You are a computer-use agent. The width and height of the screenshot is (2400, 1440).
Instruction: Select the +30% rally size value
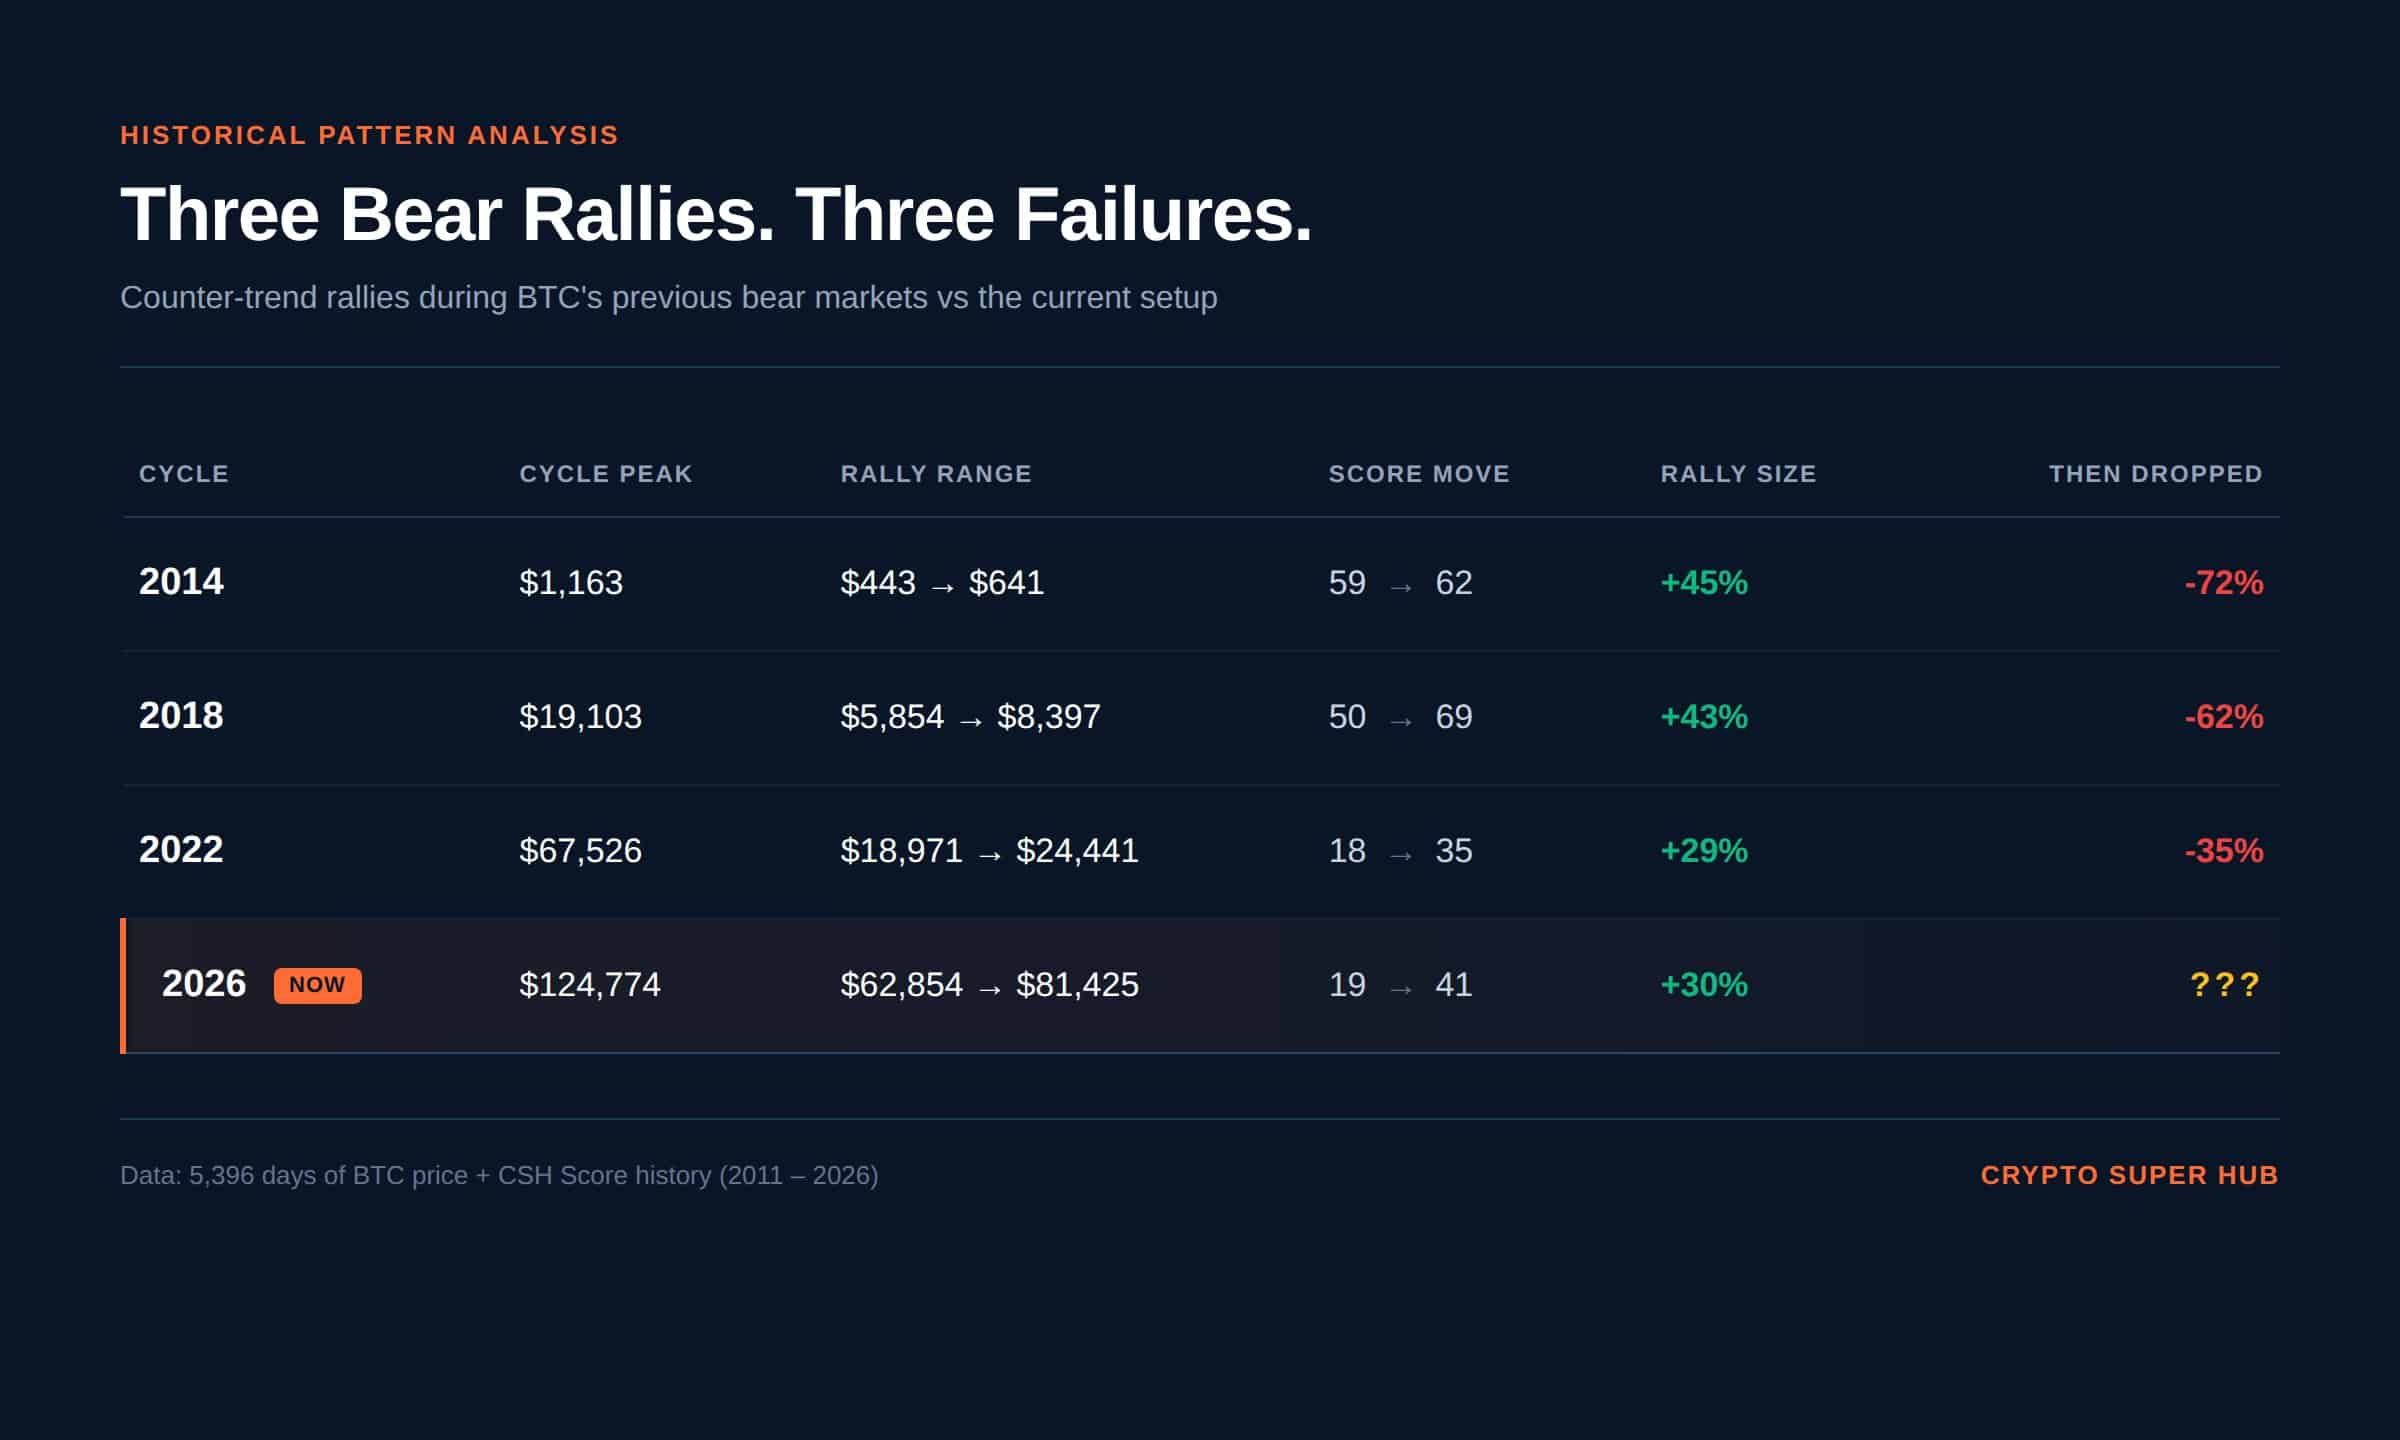(1704, 985)
